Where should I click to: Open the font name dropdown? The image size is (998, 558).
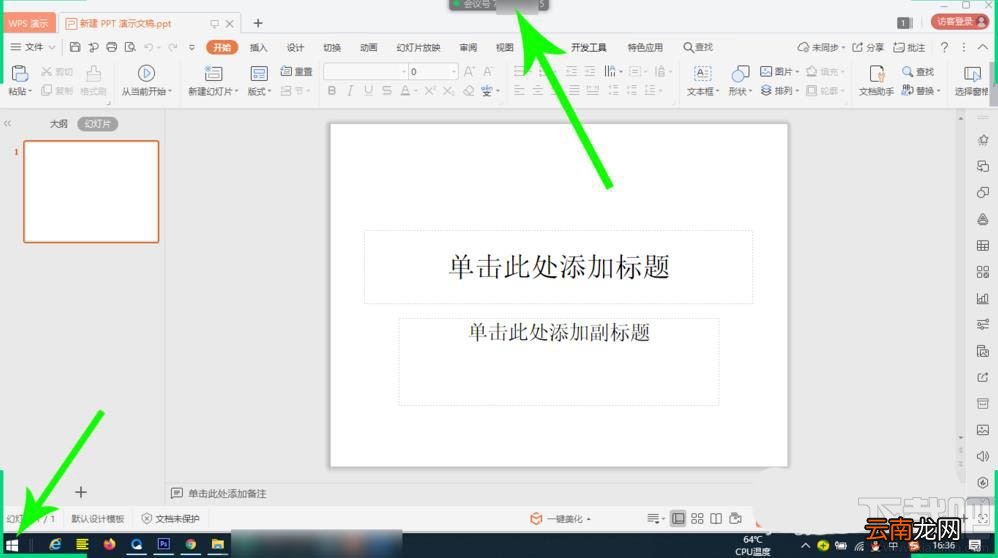[404, 71]
